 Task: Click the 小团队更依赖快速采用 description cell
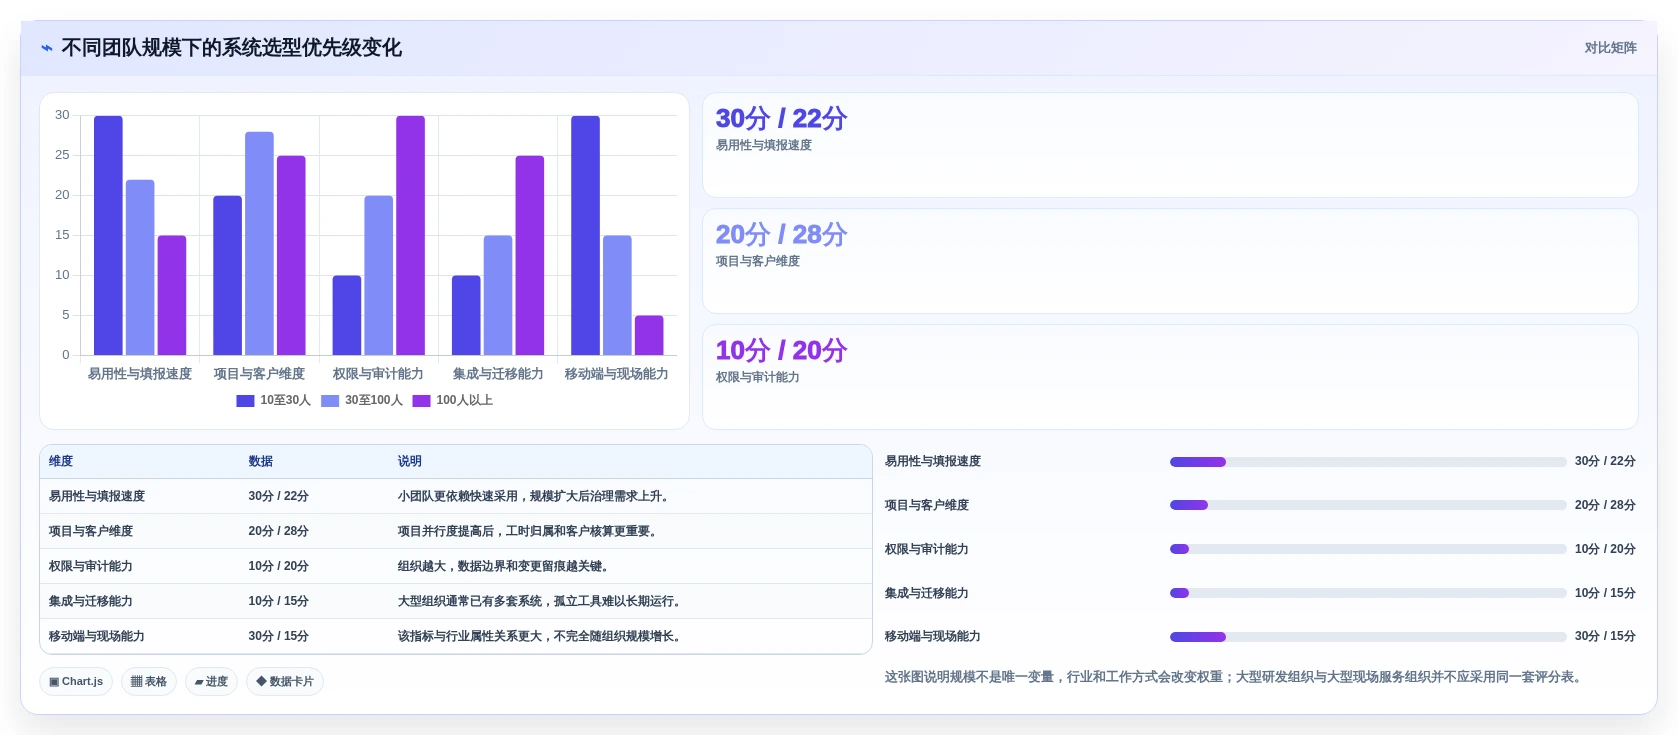pyautogui.click(x=631, y=496)
